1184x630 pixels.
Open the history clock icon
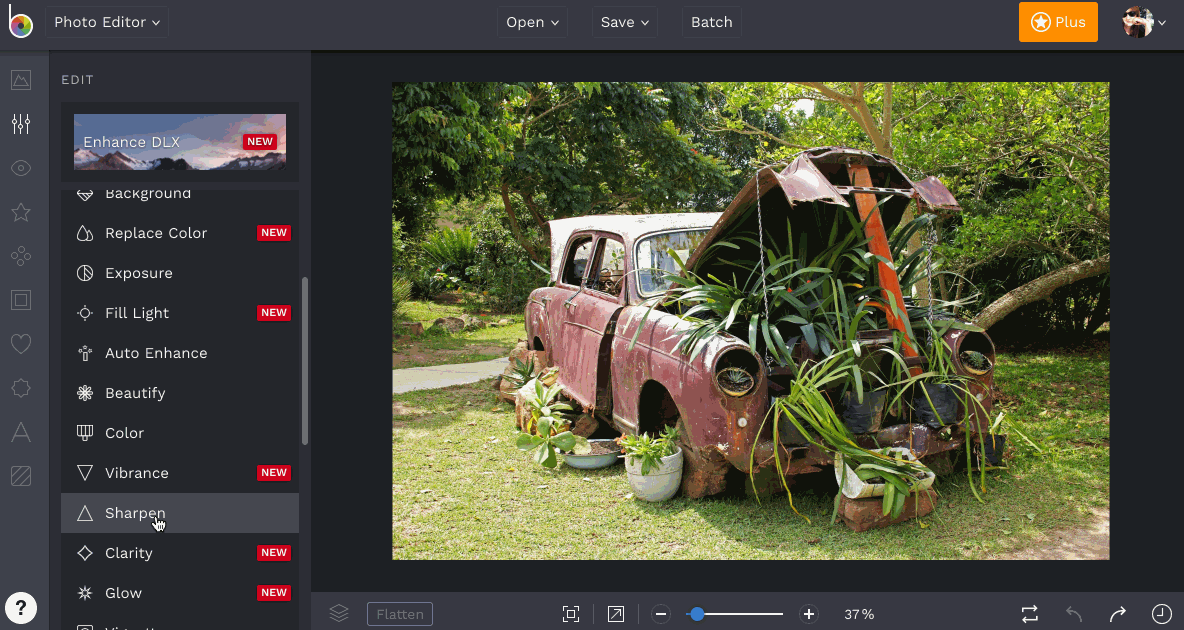1161,613
